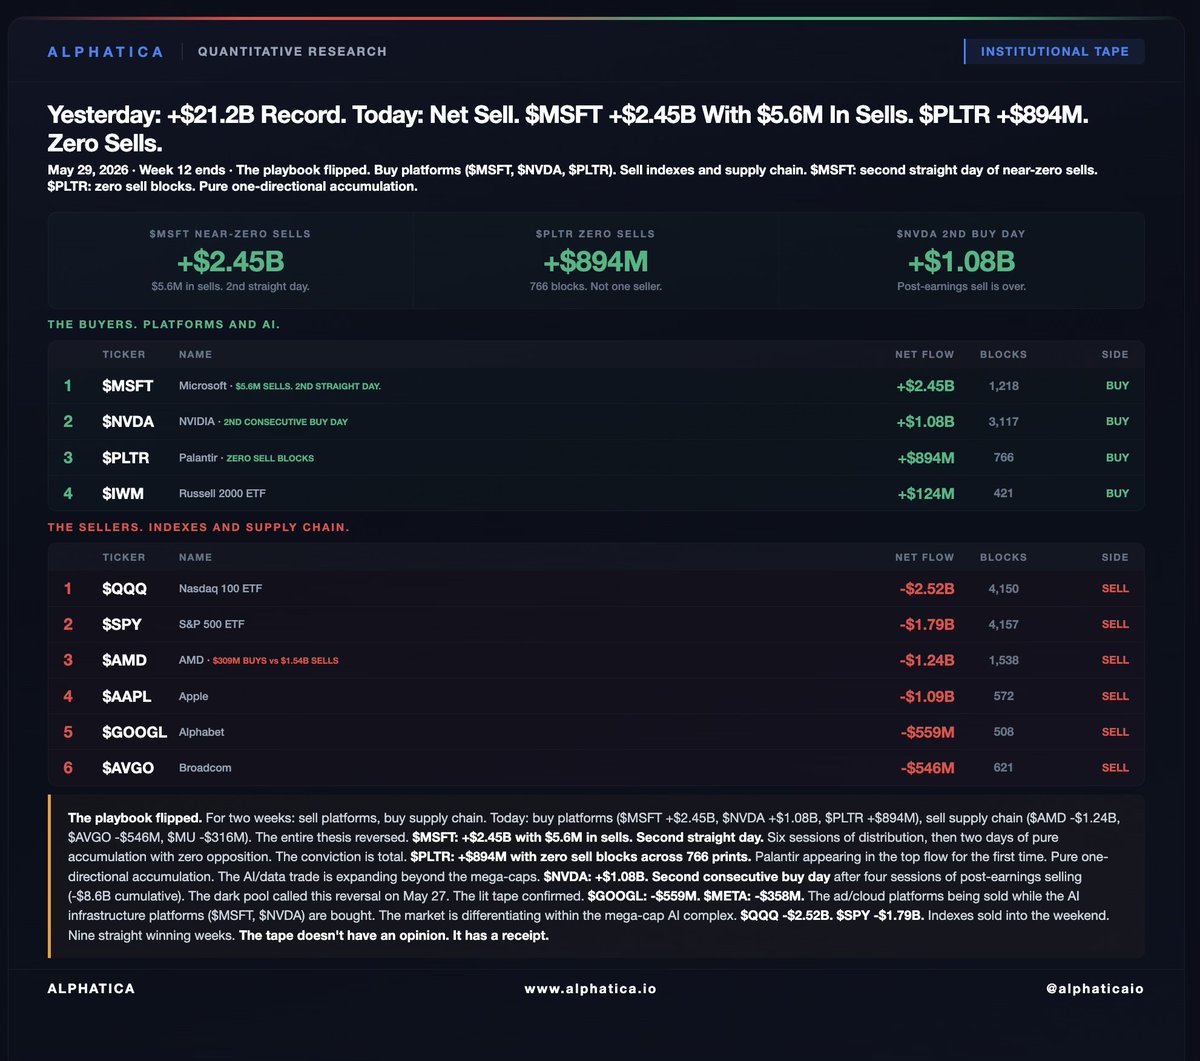Click the $QQQ ticker in sellers table
This screenshot has height=1061, width=1200.
coord(125,589)
